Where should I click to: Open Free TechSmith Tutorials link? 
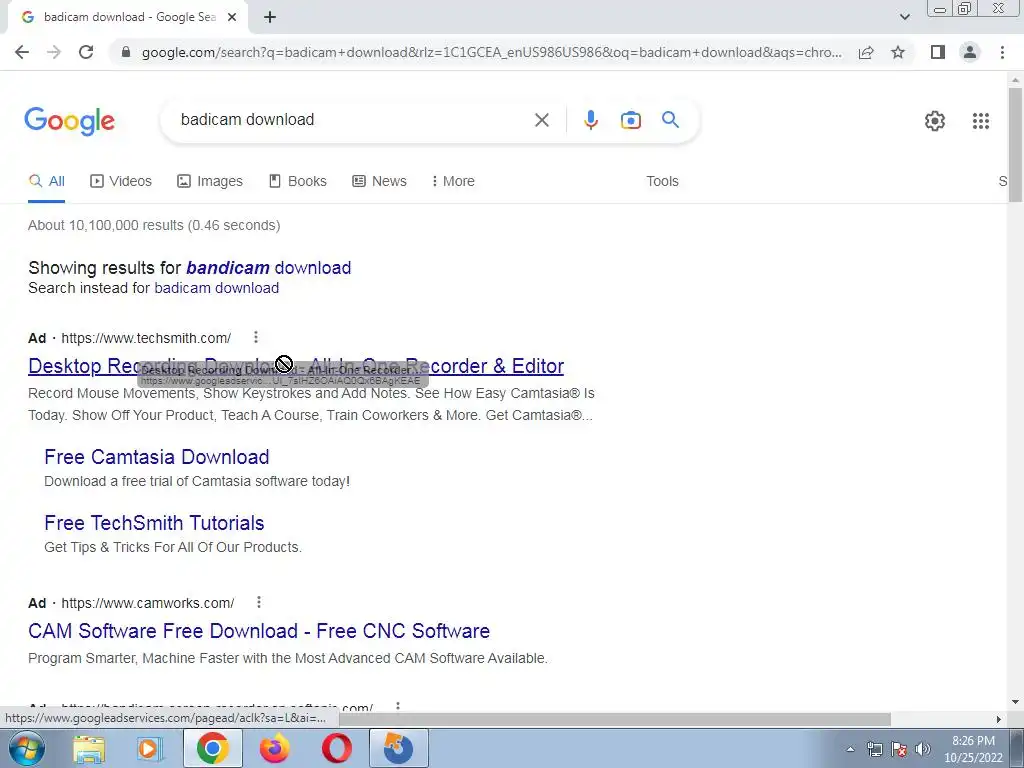click(x=154, y=523)
